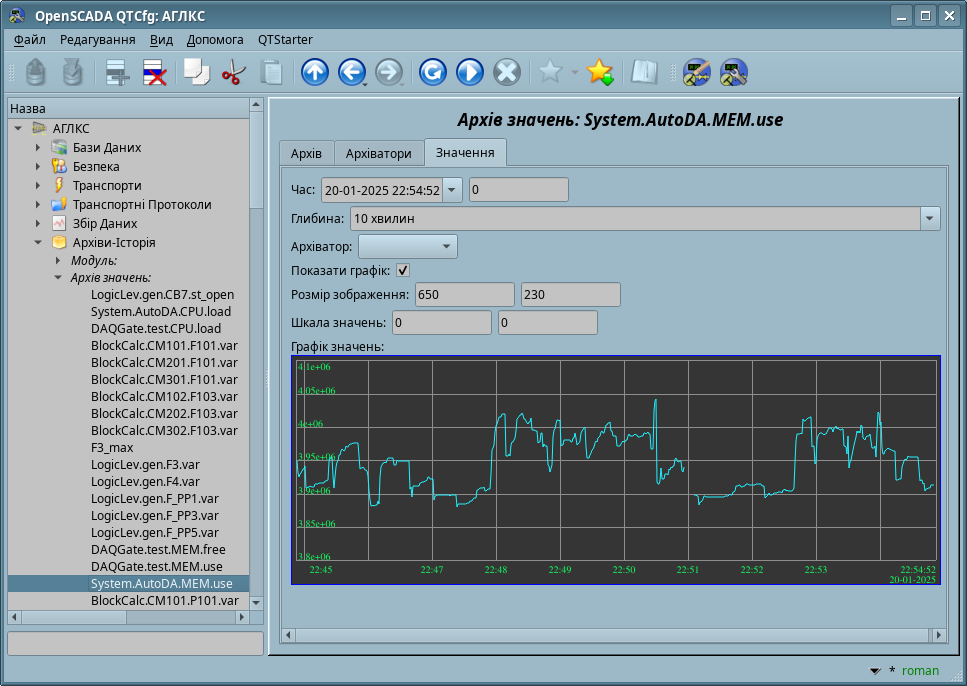967x686 pixels.
Task: Open the 'Архіватор' combo box
Action: tap(407, 246)
